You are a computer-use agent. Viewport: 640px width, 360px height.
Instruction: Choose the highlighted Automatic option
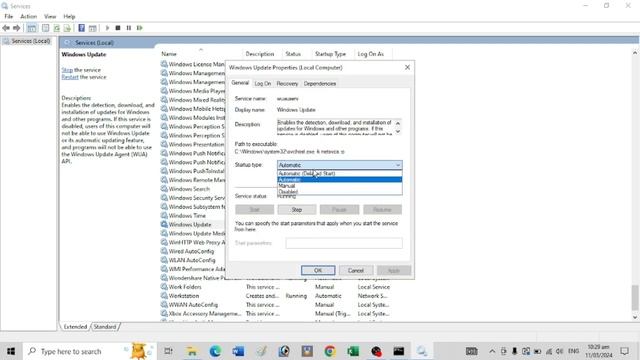point(340,180)
